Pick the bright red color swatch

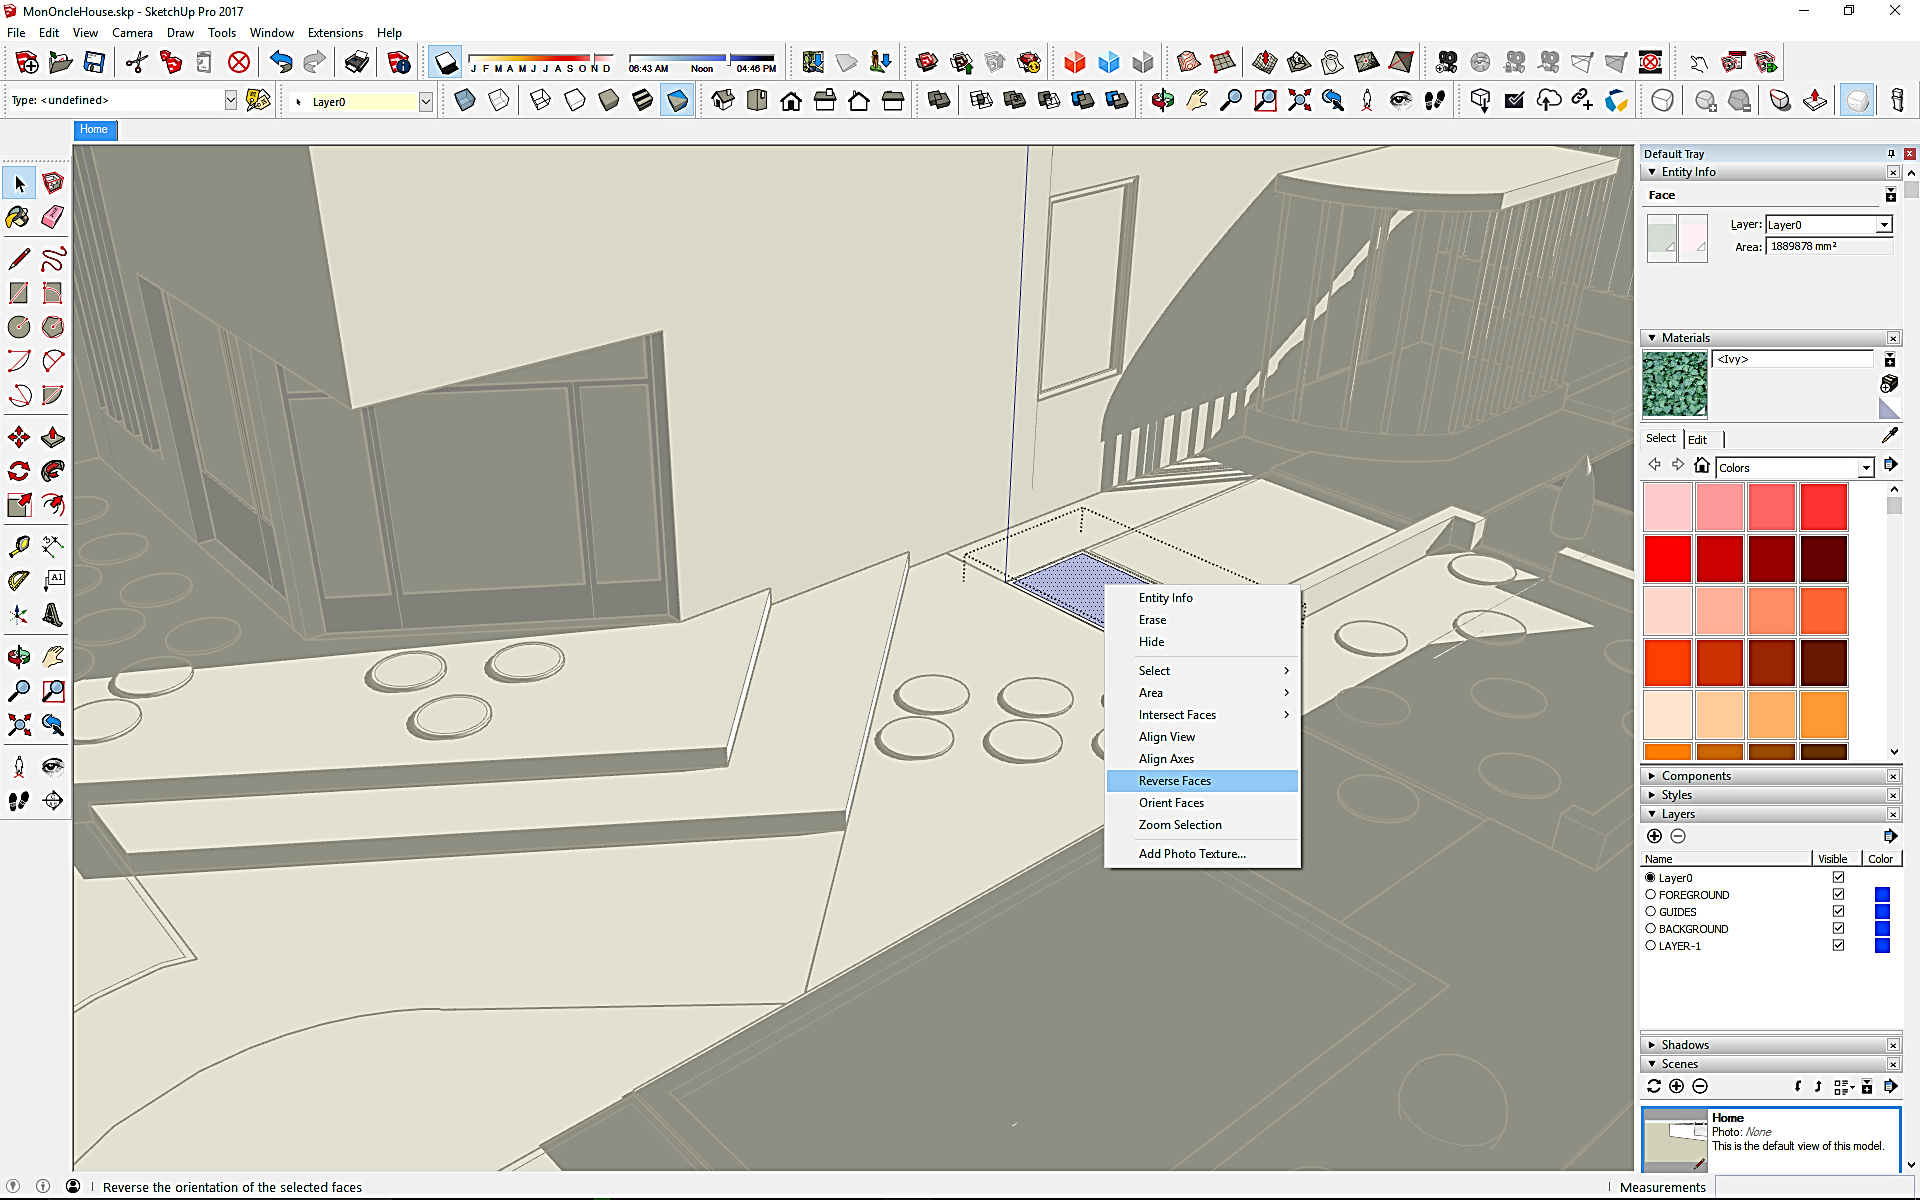(x=1667, y=559)
